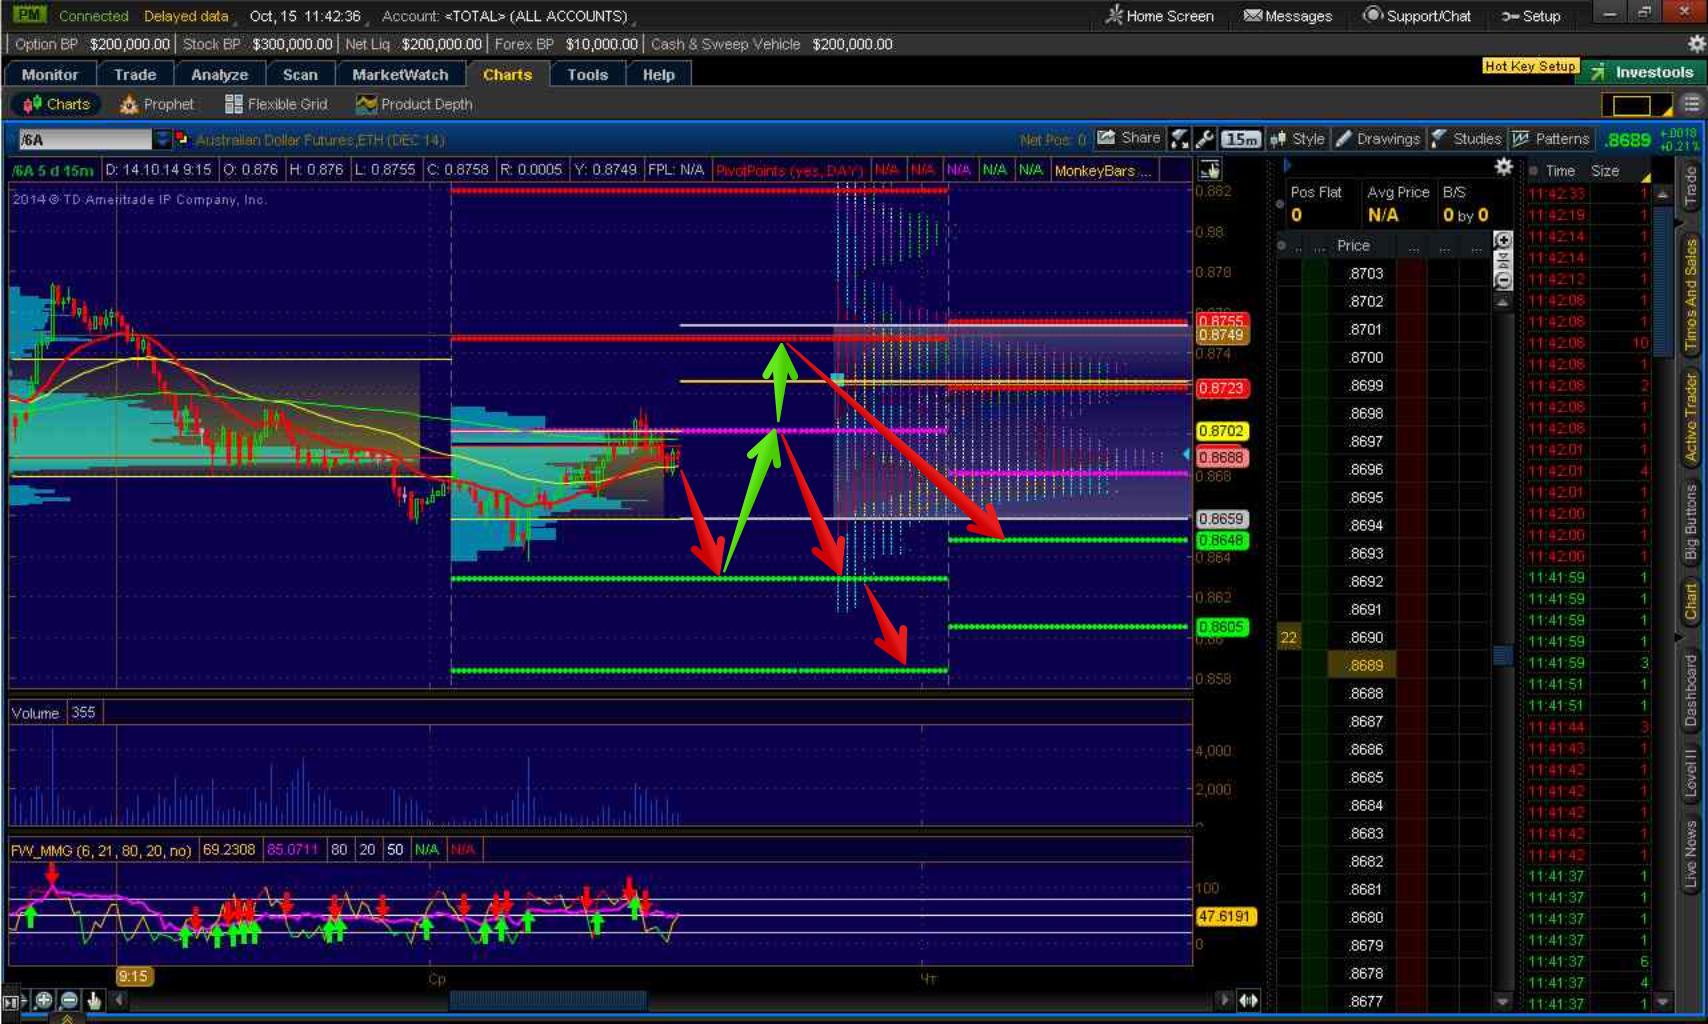
Task: Open the Big Buttons side tab
Action: [1691, 522]
